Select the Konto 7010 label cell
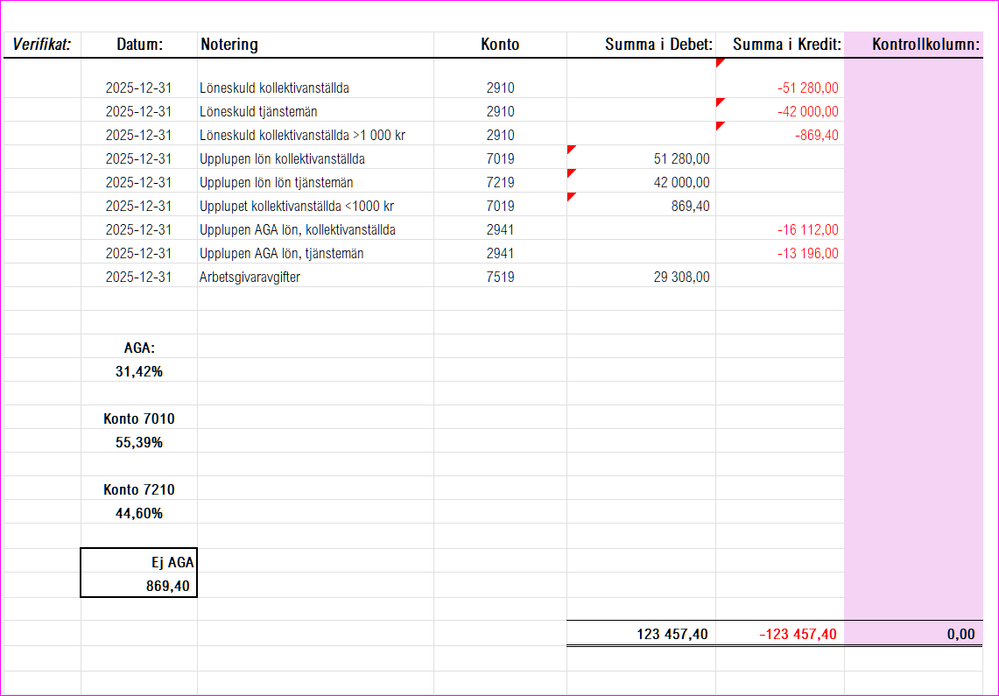Screen dimensions: 999x696 140,419
